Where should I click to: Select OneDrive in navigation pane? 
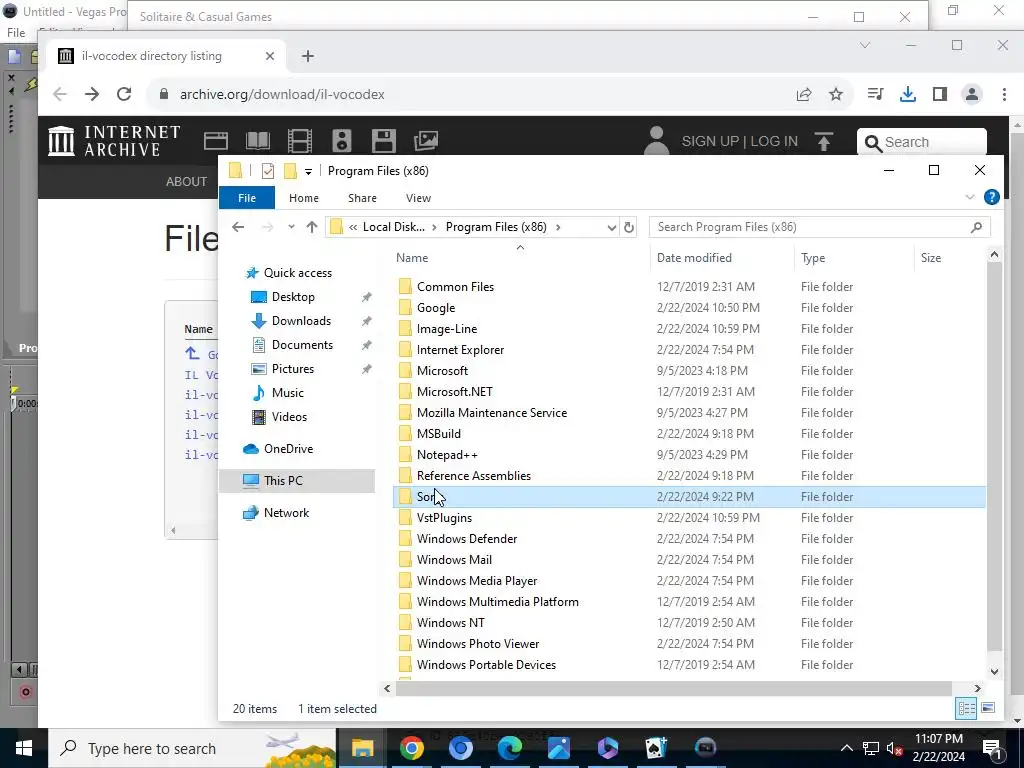coord(288,449)
